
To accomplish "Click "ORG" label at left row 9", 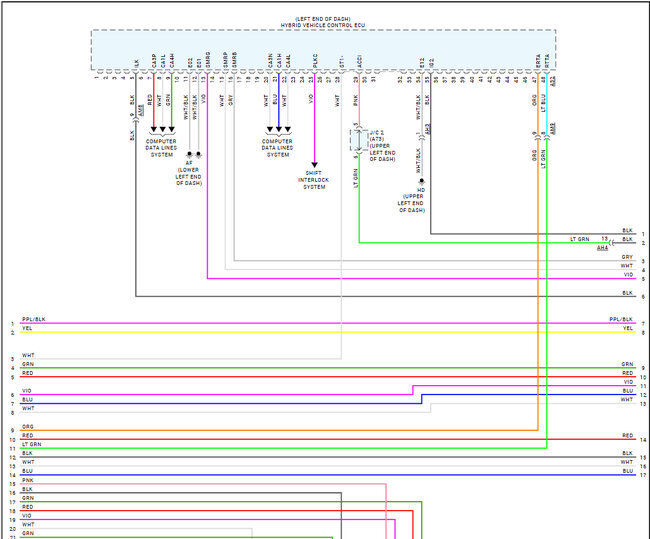I will pyautogui.click(x=28, y=427).
